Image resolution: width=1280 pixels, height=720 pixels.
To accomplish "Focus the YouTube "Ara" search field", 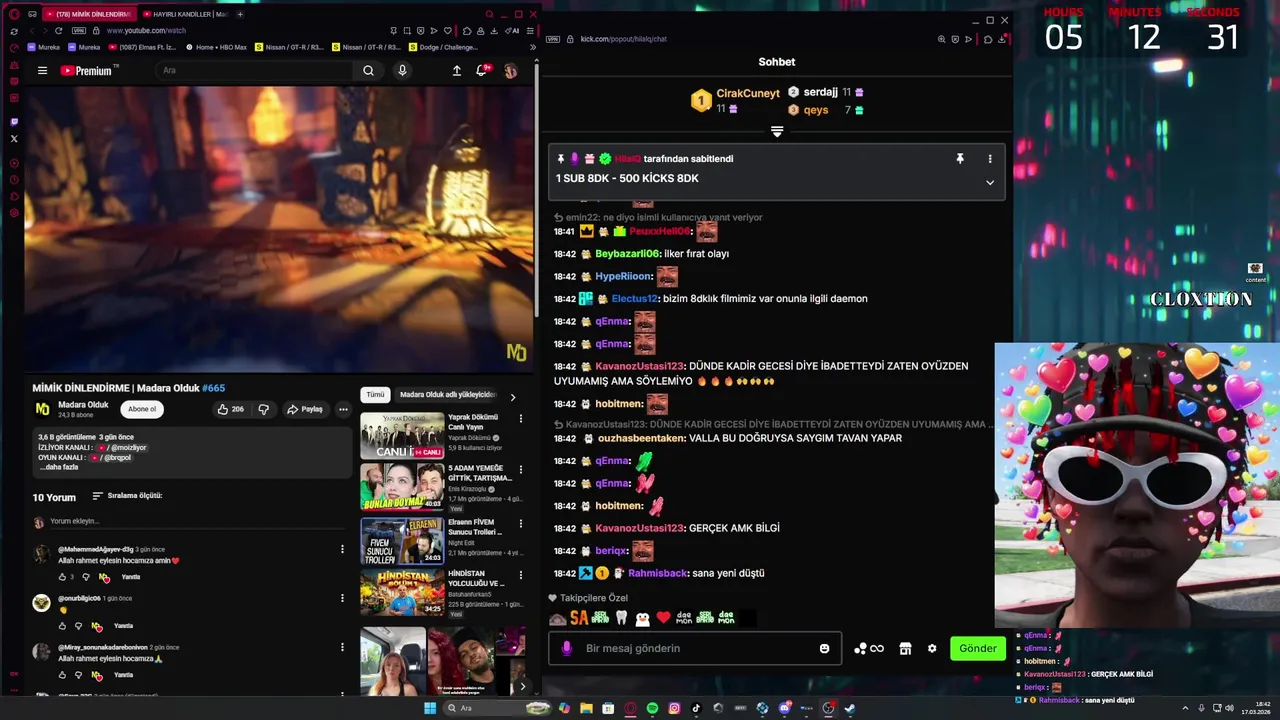I will (x=255, y=71).
